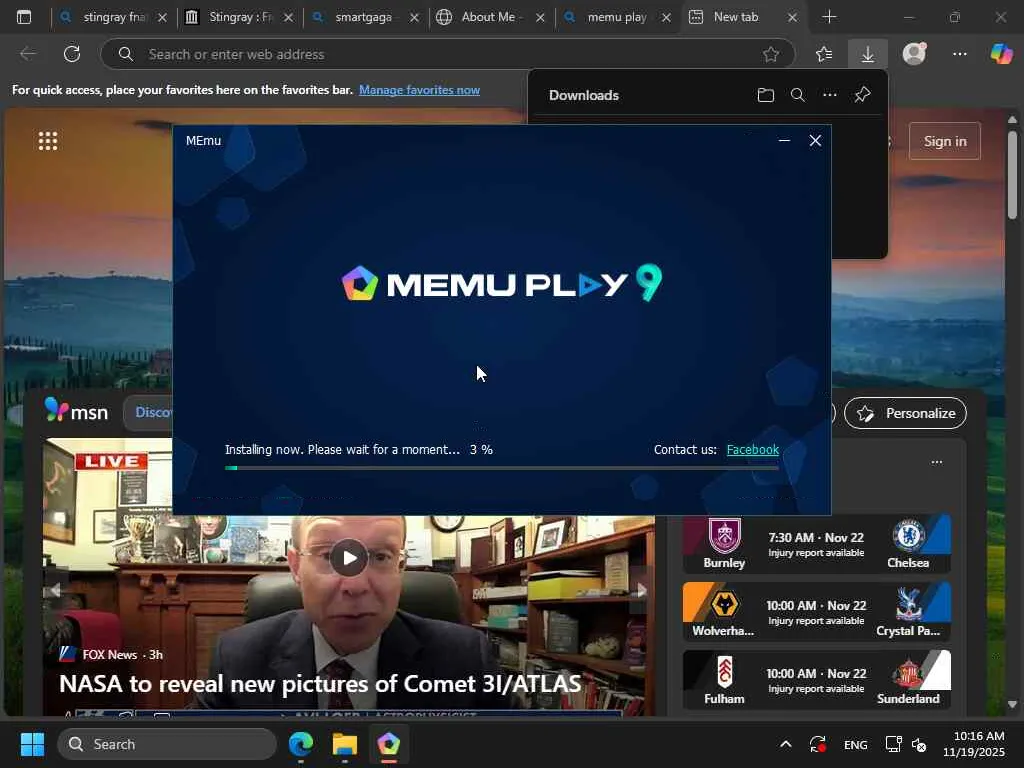Click the scrollbar down arrow
Screen dimensions: 1024x768
pyautogui.click(x=1012, y=704)
